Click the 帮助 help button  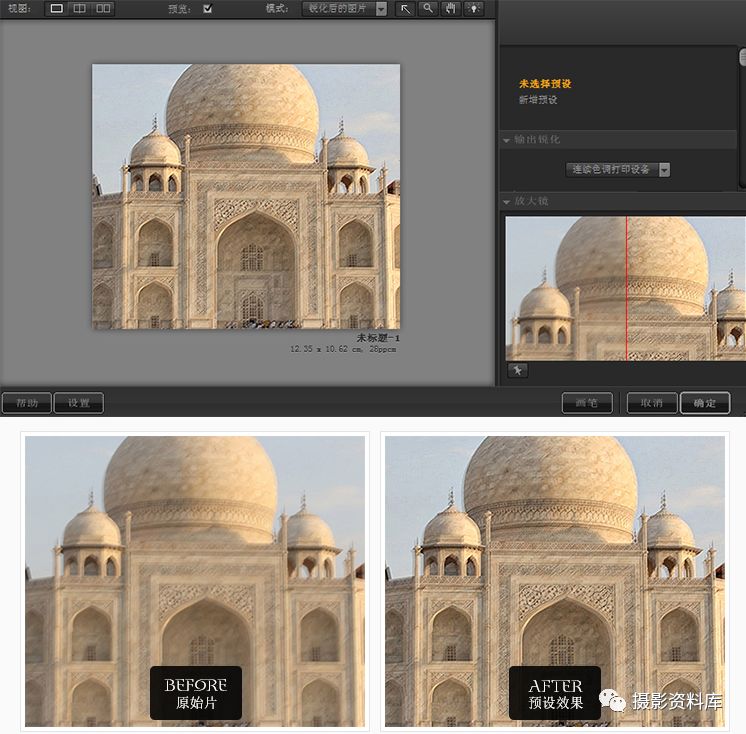(27, 403)
